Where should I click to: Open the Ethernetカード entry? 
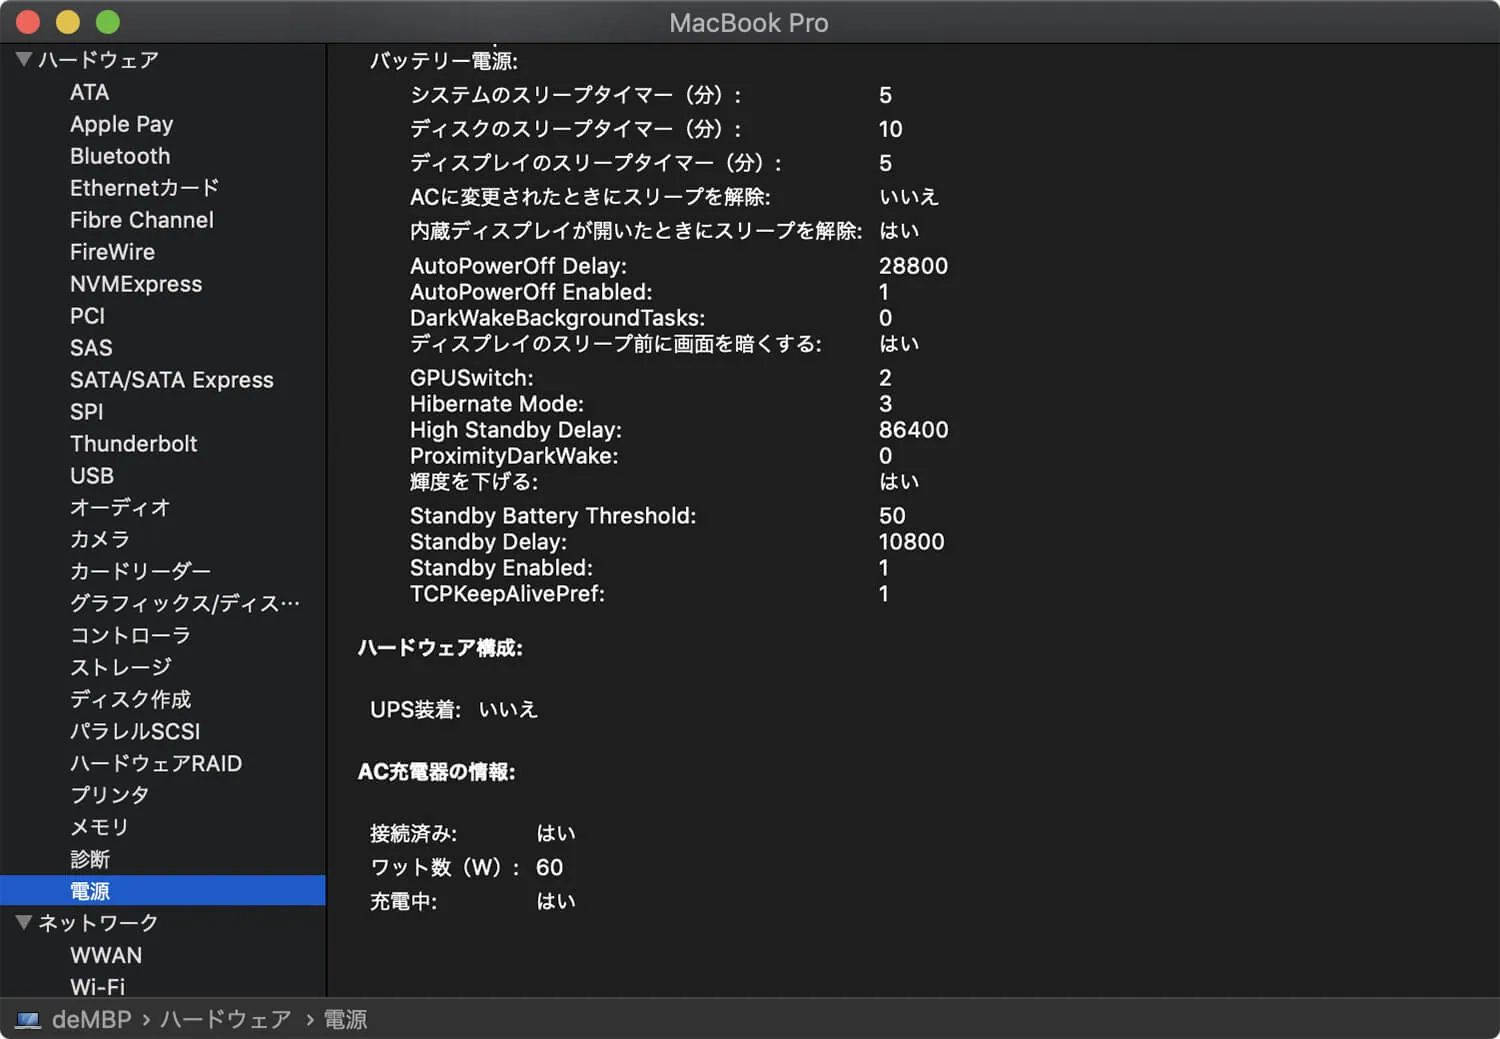point(144,188)
